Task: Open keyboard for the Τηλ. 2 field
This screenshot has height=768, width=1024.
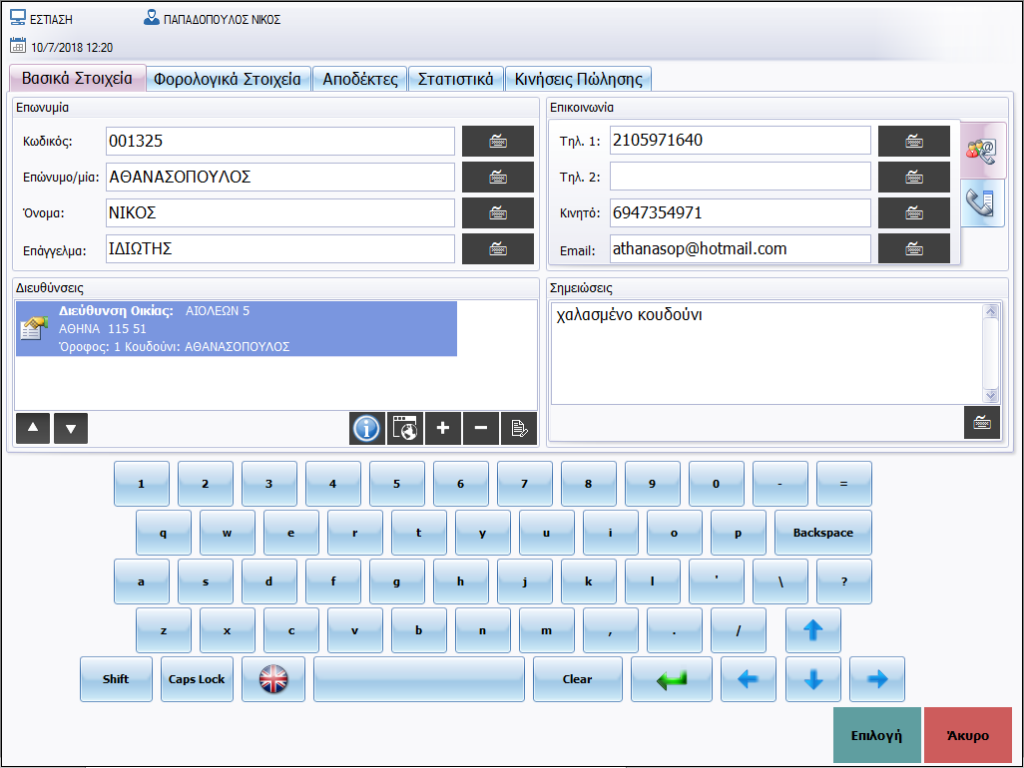Action: tap(914, 177)
